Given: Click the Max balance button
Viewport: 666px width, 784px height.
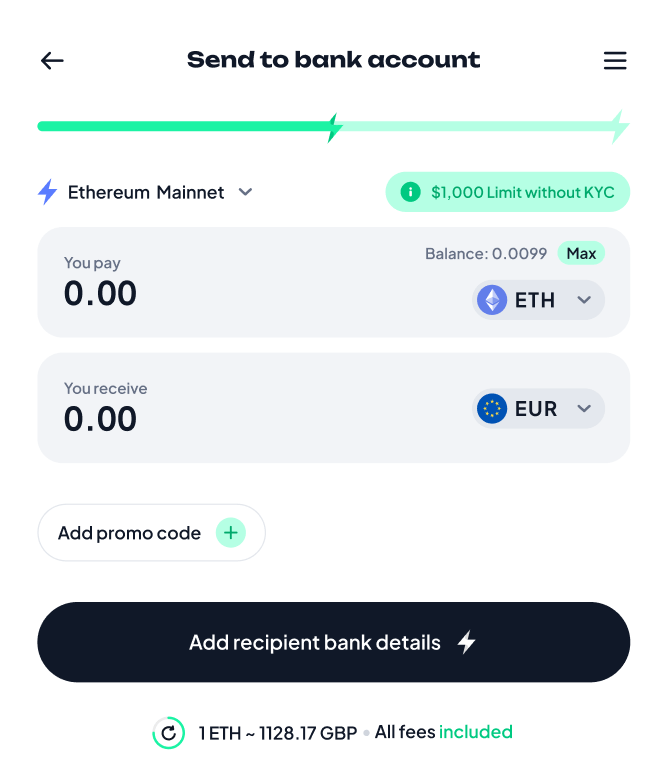Looking at the screenshot, I should (x=581, y=254).
